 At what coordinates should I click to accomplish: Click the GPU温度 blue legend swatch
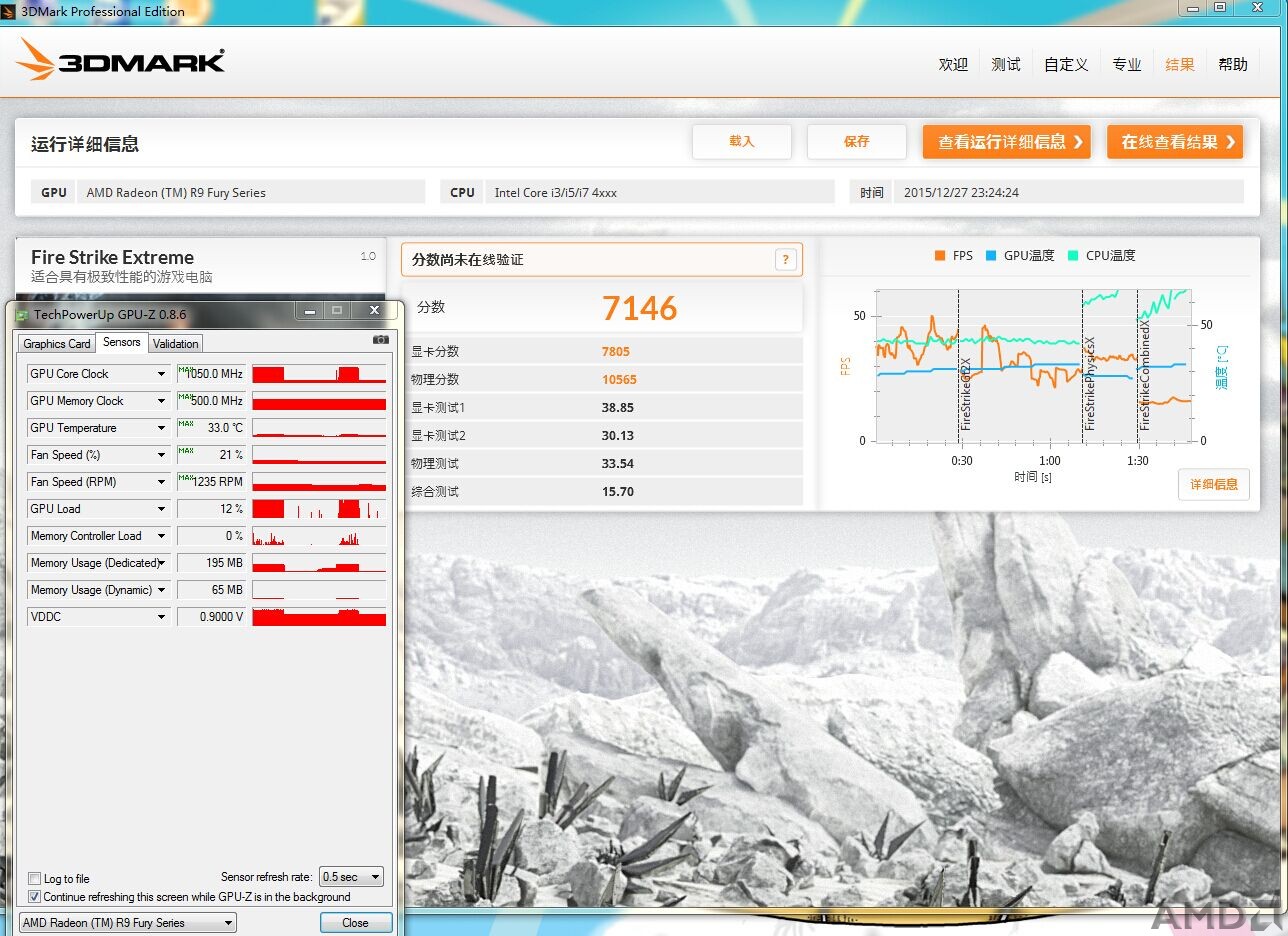991,256
